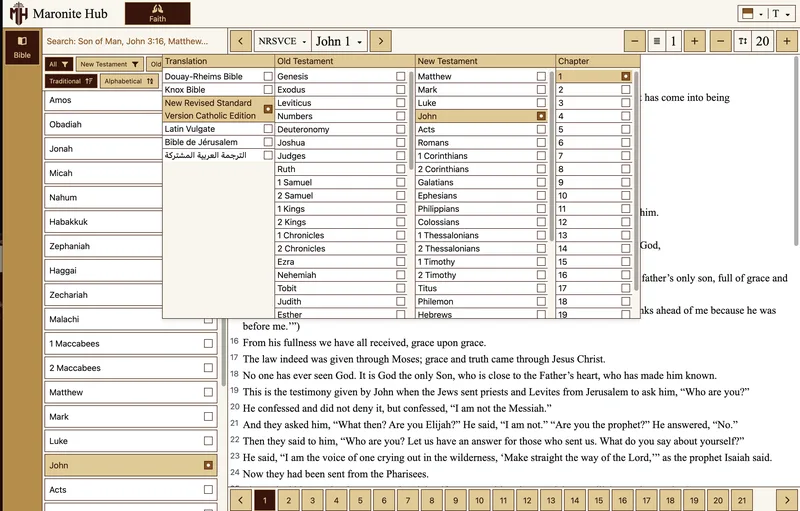This screenshot has width=800, height=511.
Task: Tick 1 Maccabees checkbox in book list
Action: (208, 344)
